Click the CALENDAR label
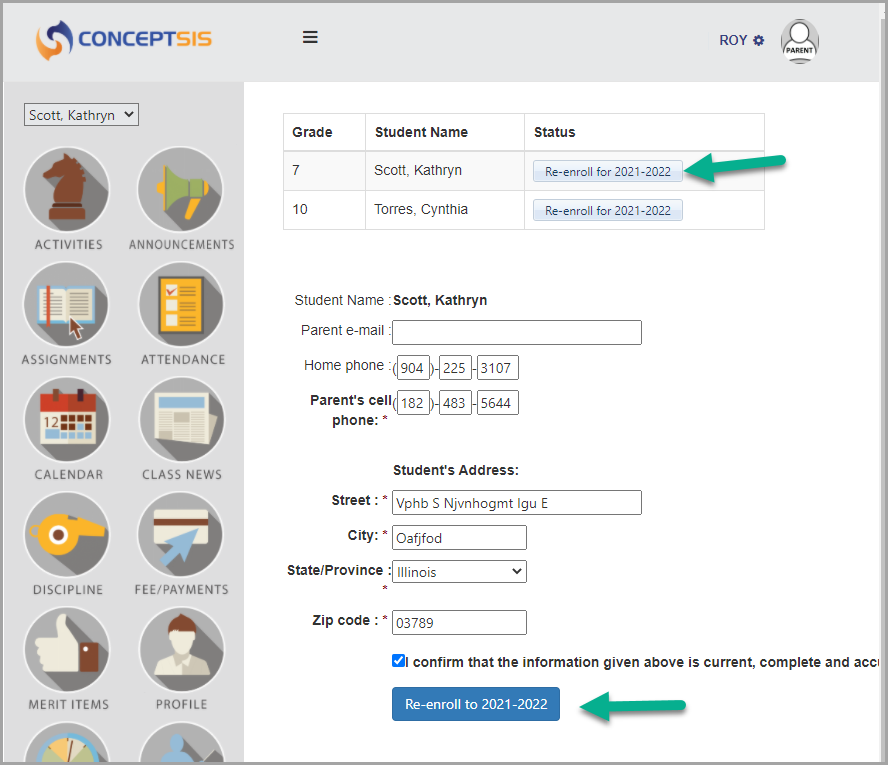Screen dimensions: 888x765 pyautogui.click(x=69, y=475)
